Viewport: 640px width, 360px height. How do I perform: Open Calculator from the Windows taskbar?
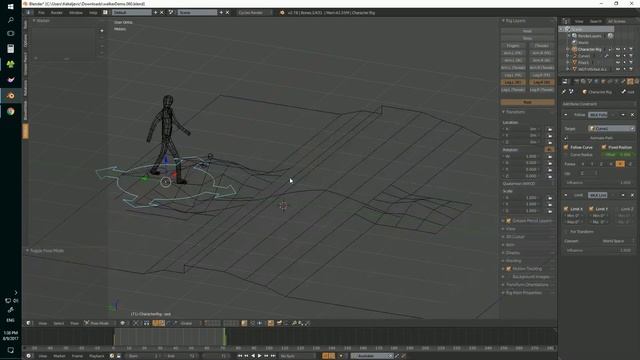tap(11, 49)
